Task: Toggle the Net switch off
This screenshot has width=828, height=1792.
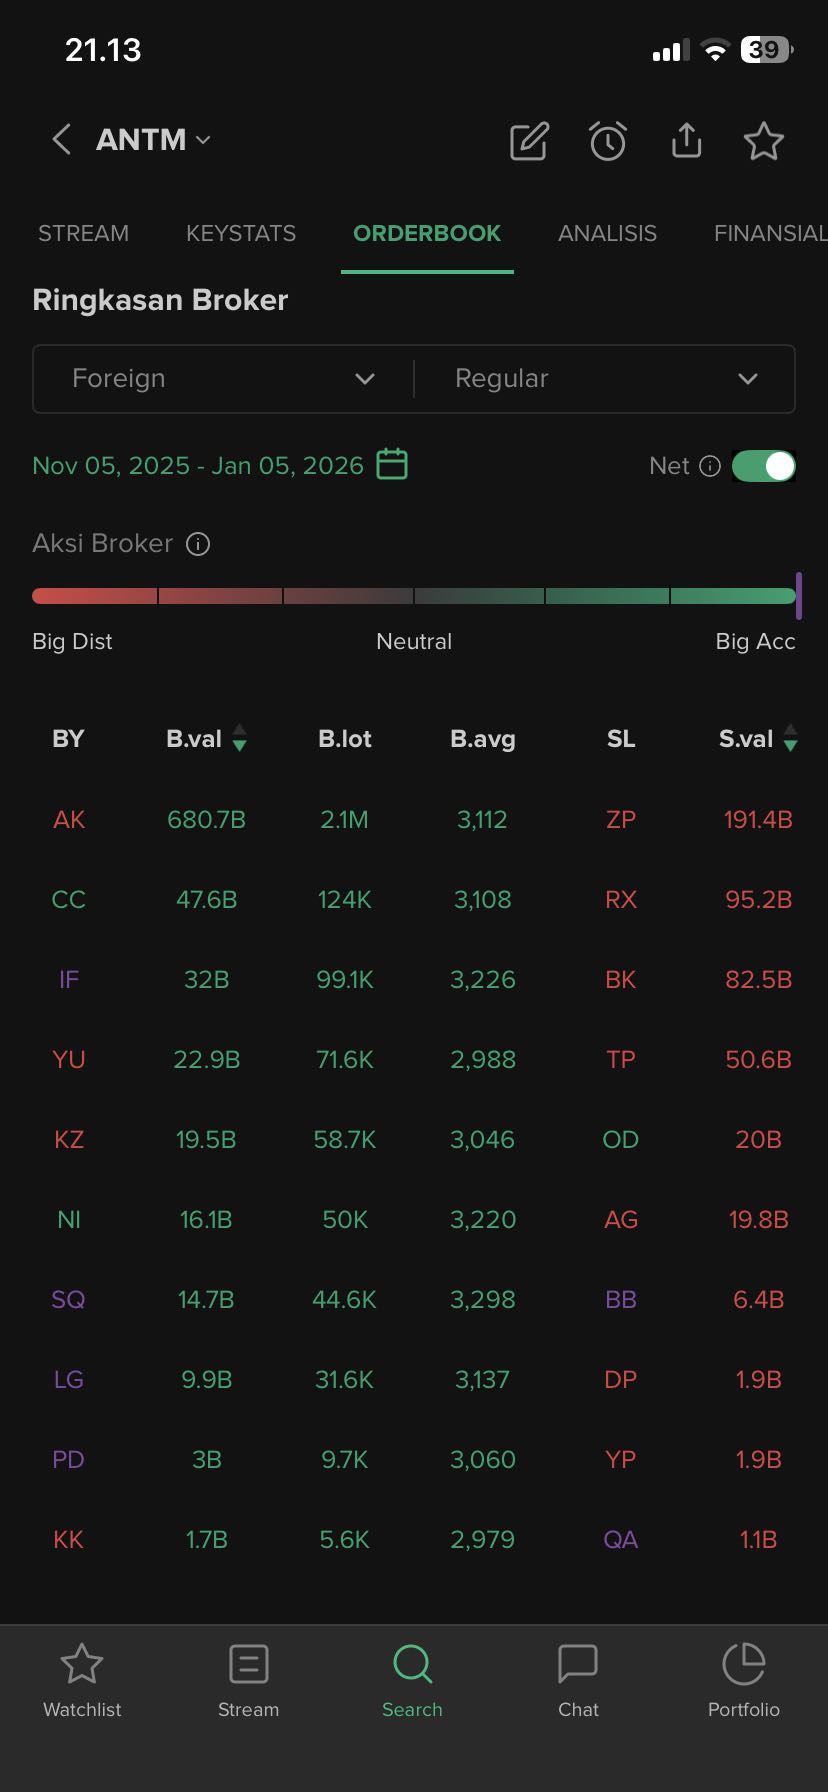Action: 764,466
